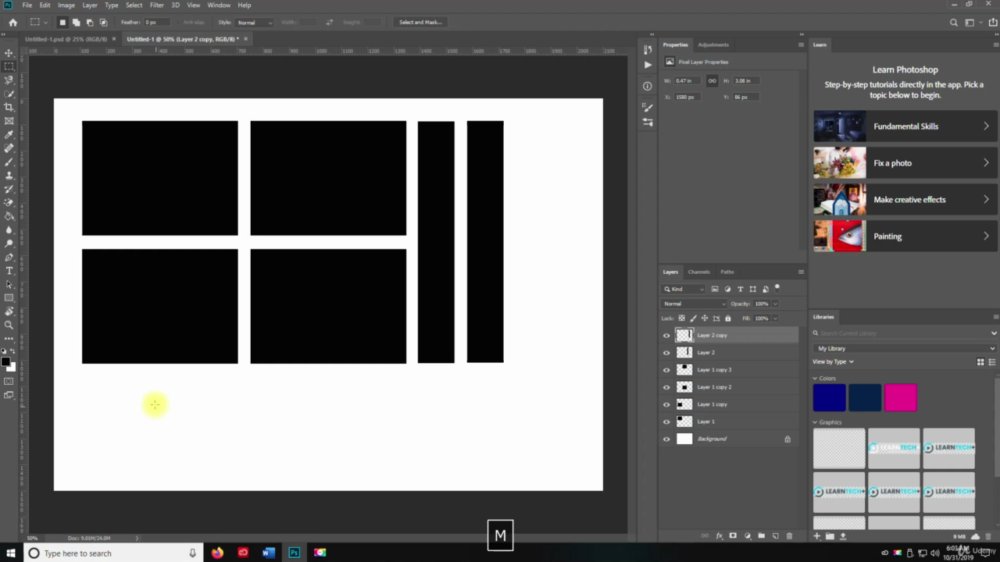The width and height of the screenshot is (1000, 562).
Task: Open the Layer menu
Action: (90, 5)
